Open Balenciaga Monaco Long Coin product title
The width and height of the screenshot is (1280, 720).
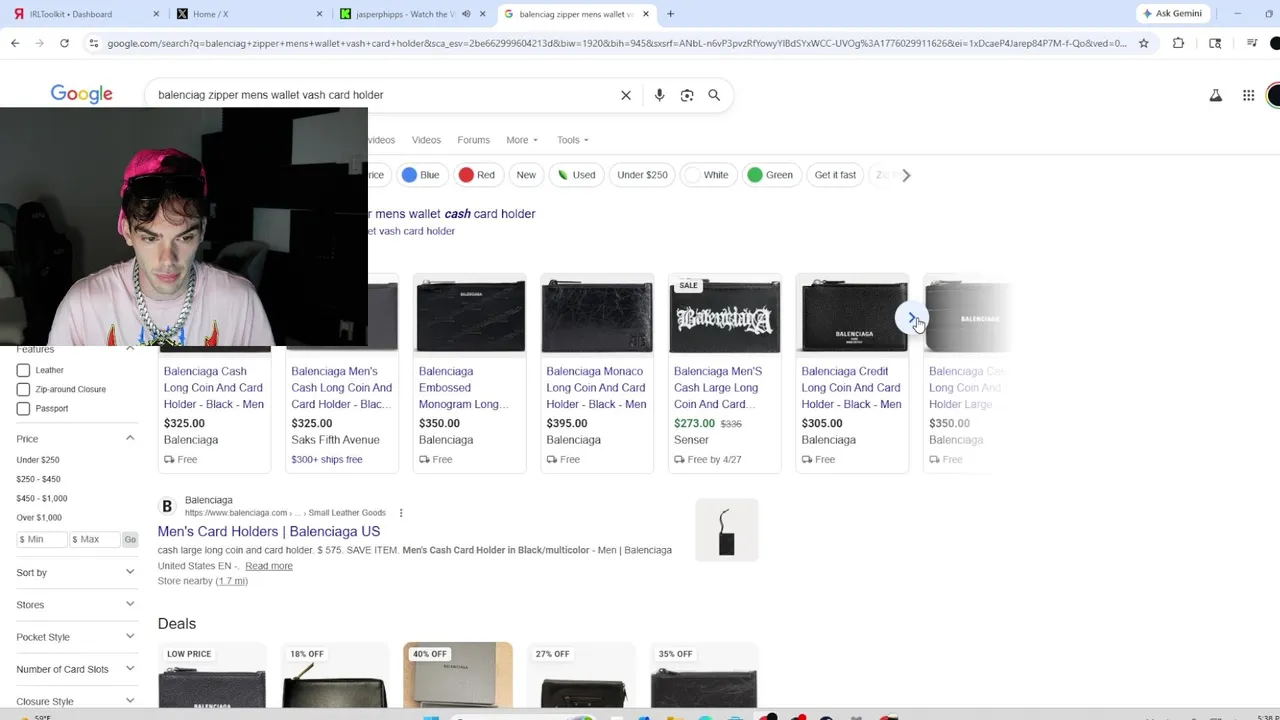tap(596, 388)
